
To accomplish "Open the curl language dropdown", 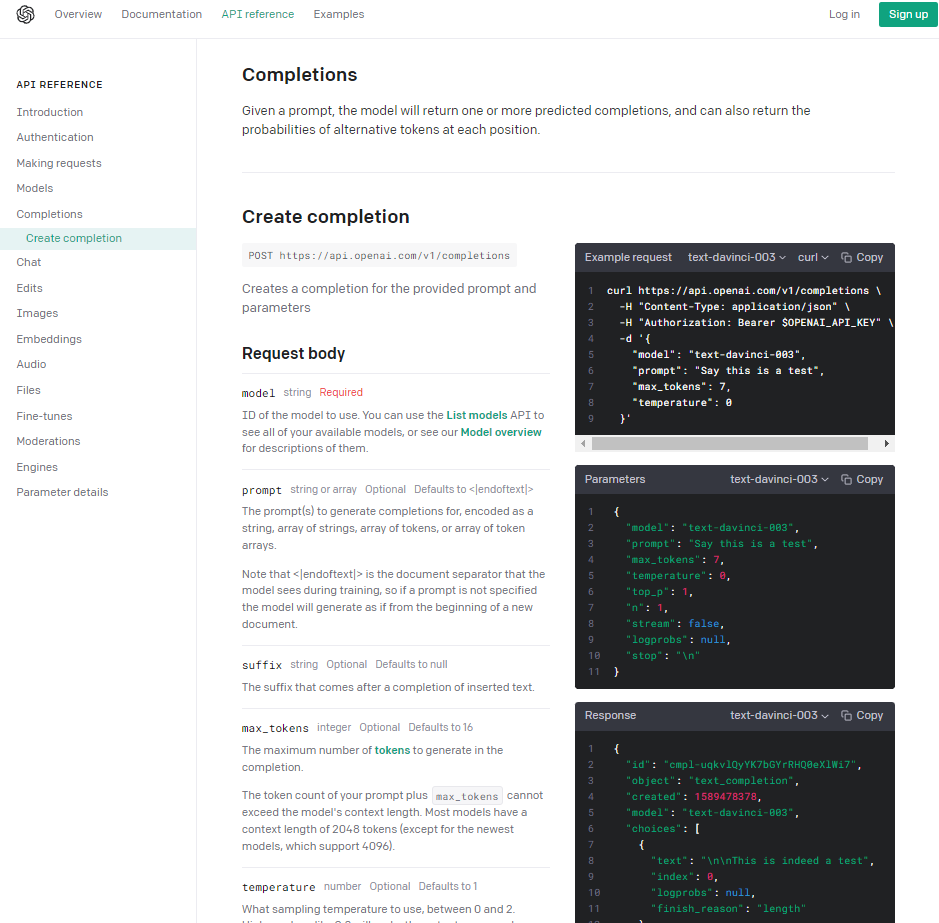I will point(813,257).
